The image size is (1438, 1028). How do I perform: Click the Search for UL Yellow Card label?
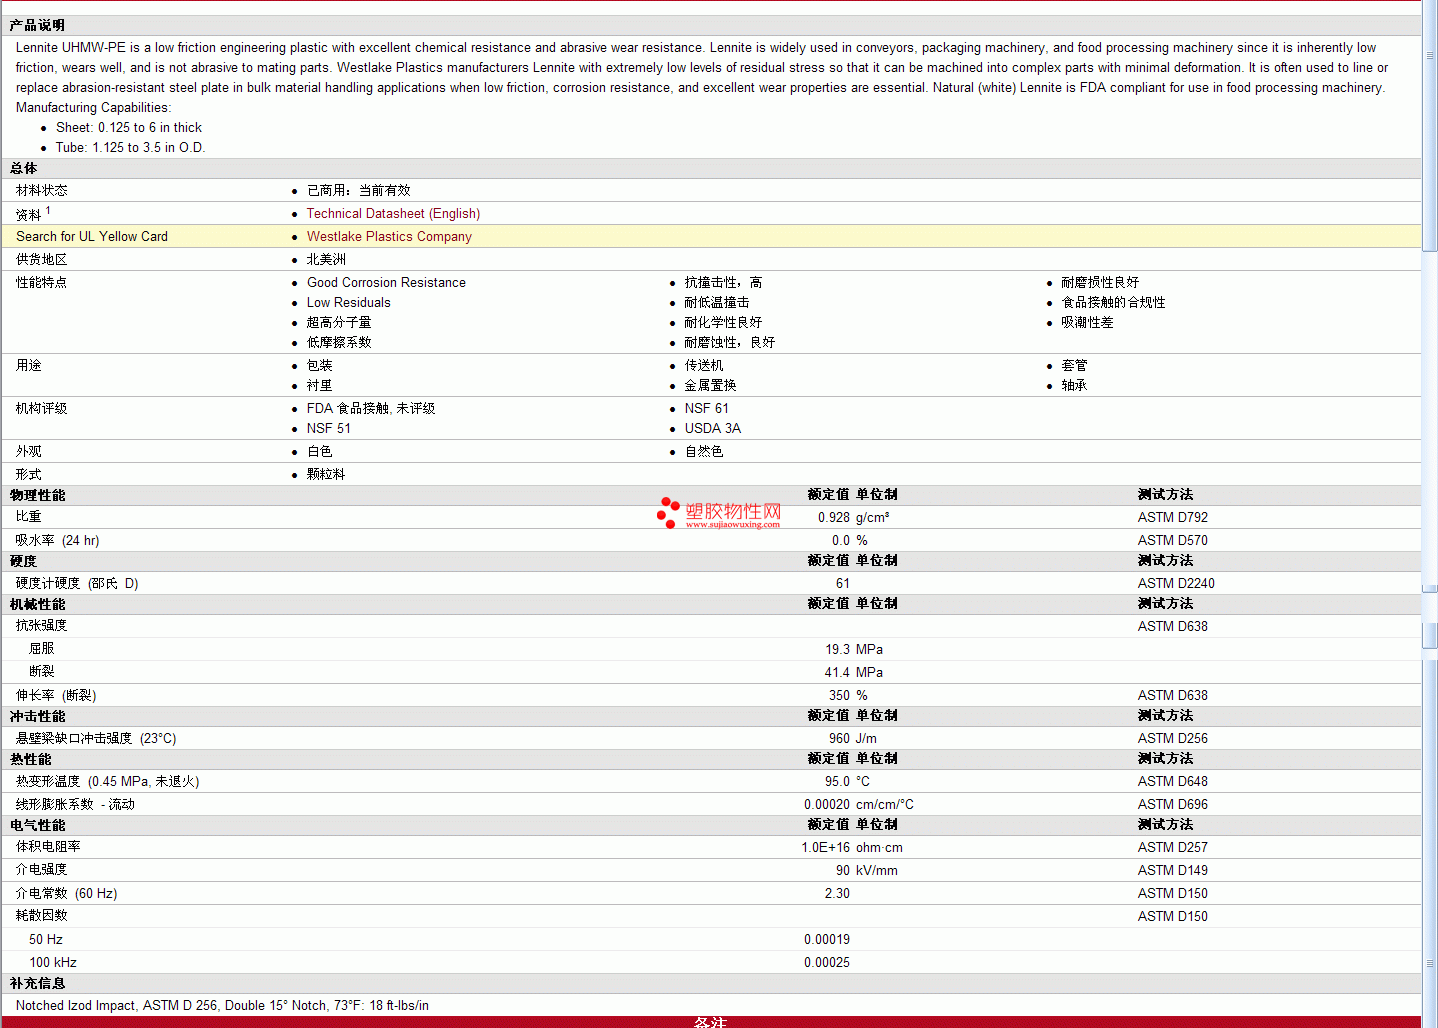coord(92,236)
